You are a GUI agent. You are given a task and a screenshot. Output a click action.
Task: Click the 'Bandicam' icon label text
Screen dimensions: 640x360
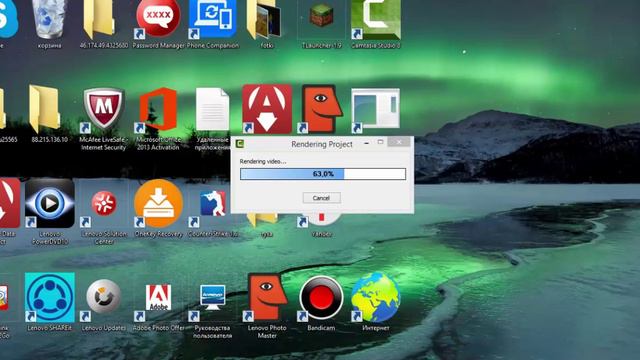321,328
